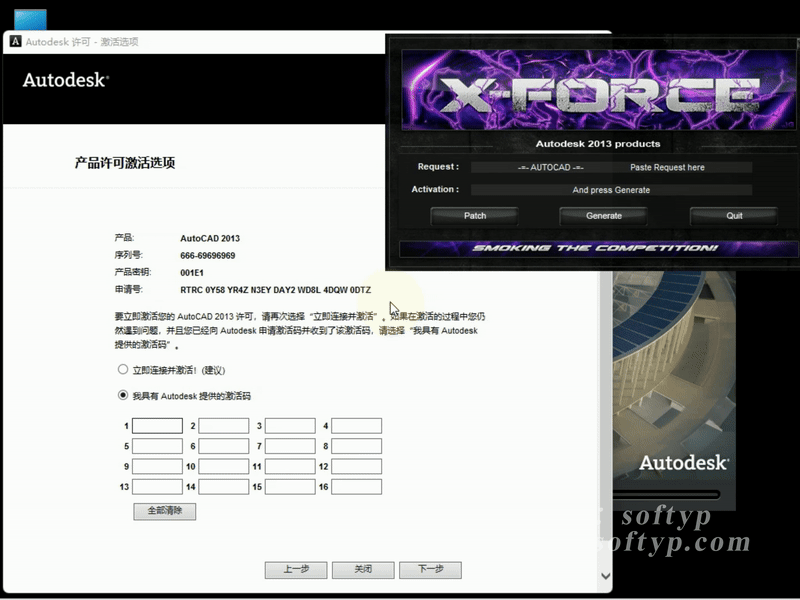Click the Quit button in X-Force
This screenshot has height=600, width=800.
734,216
